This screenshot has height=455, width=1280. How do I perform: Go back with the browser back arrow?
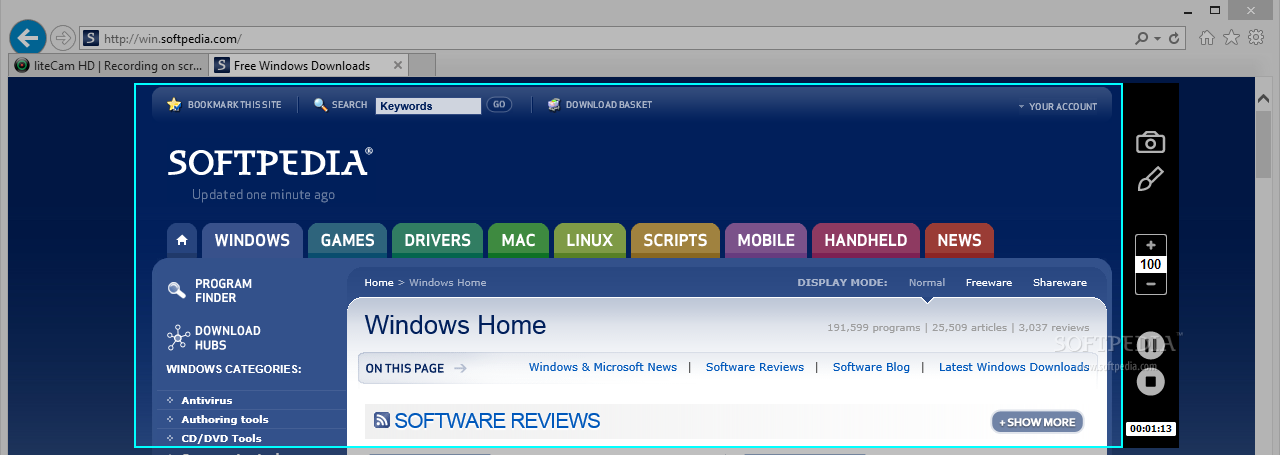point(27,38)
